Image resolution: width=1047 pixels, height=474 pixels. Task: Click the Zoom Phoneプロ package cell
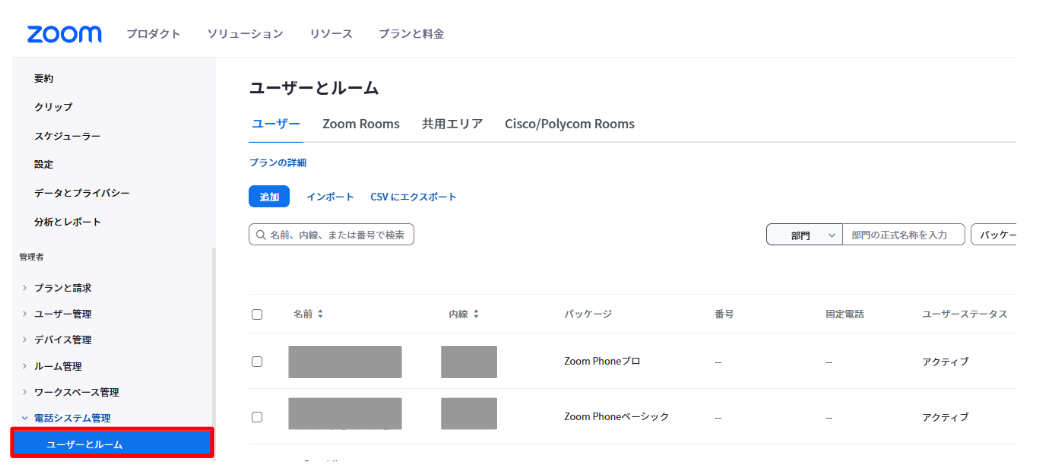pyautogui.click(x=602, y=361)
